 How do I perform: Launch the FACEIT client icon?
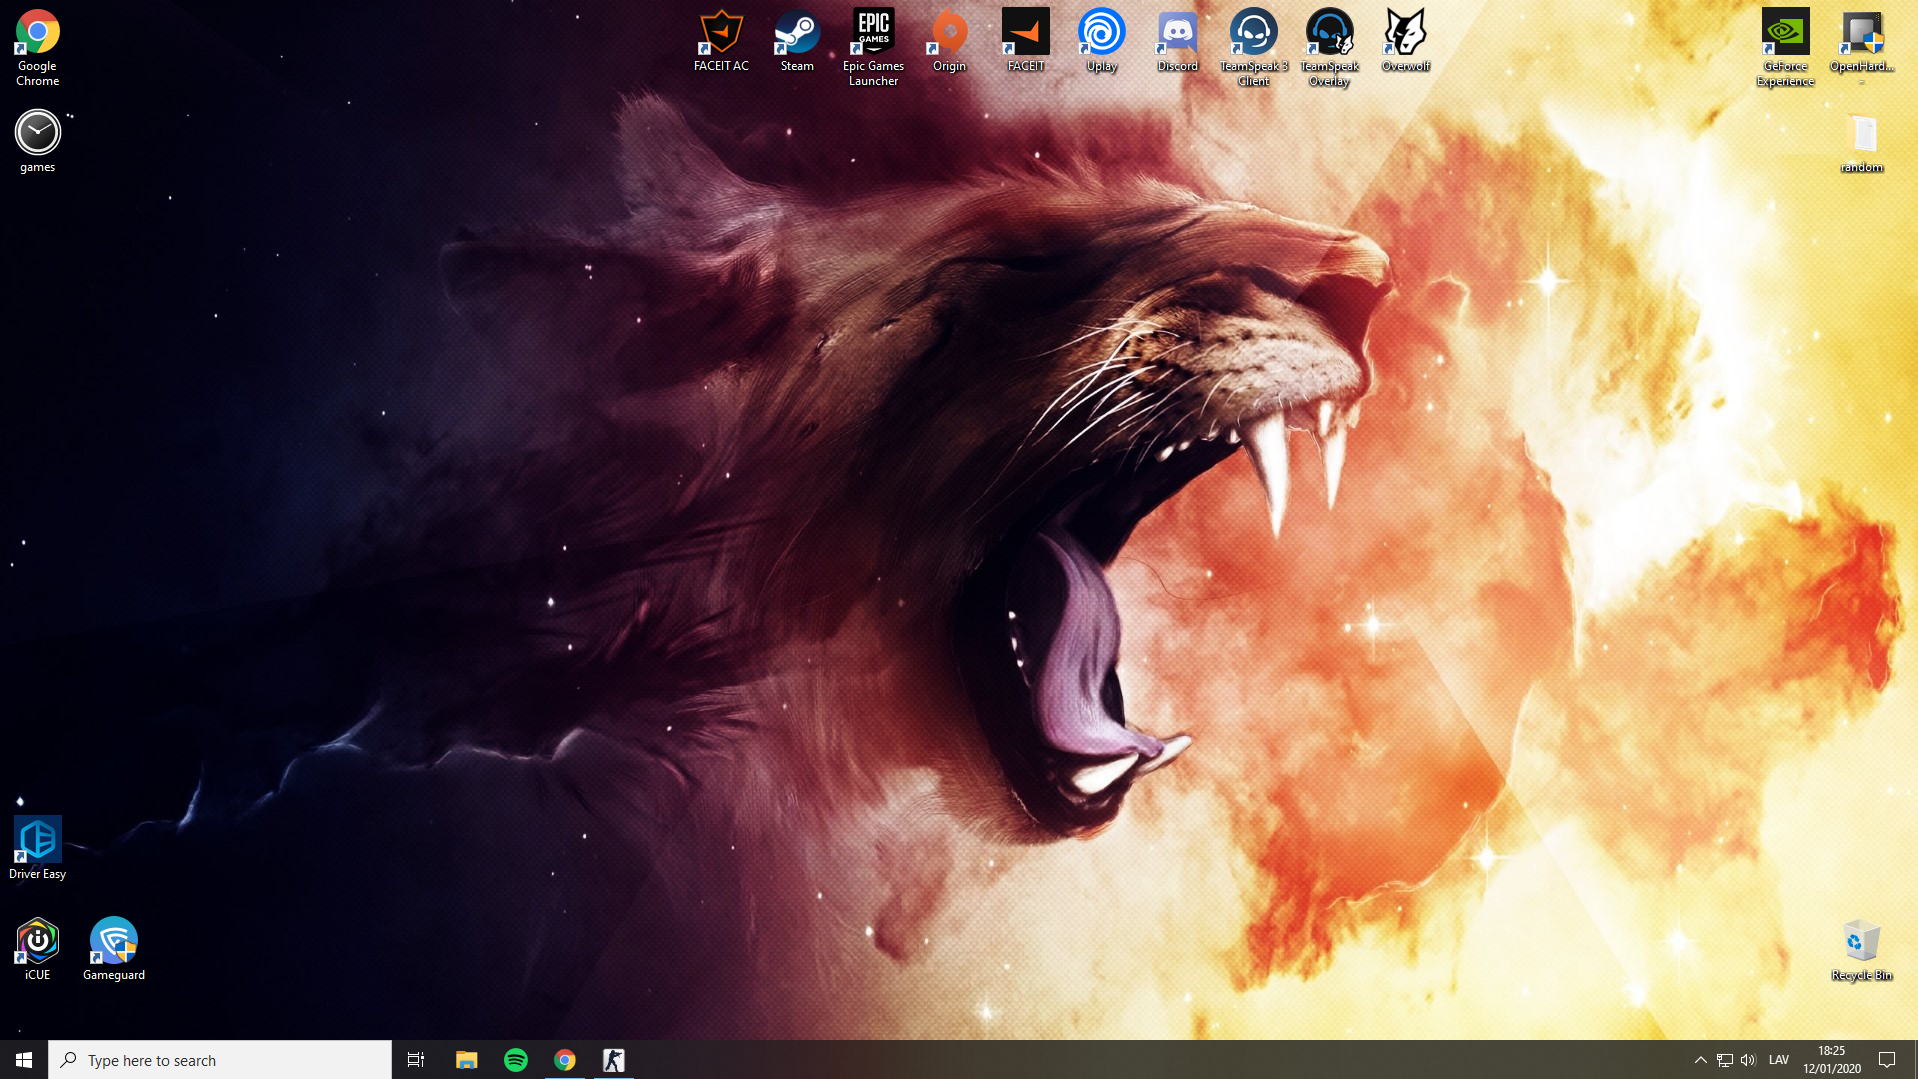(x=1025, y=40)
